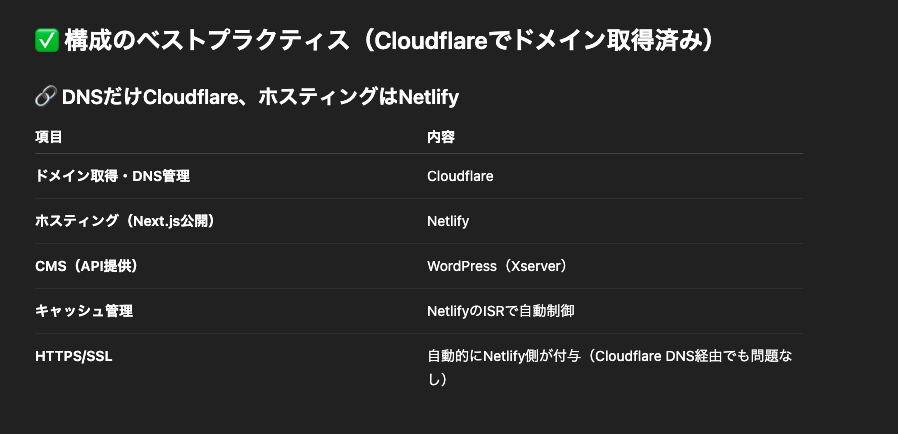Image resolution: width=898 pixels, height=434 pixels.
Task: Select the HTTPS/SSL row label
Action: click(73, 356)
